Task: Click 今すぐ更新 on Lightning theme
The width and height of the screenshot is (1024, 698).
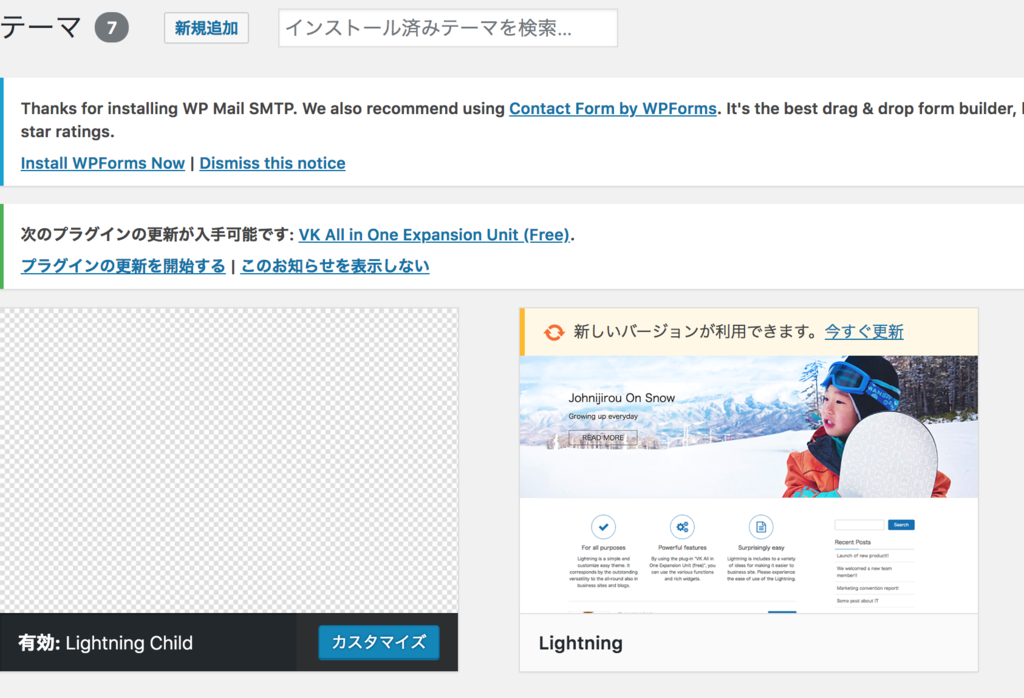Action: [x=864, y=332]
